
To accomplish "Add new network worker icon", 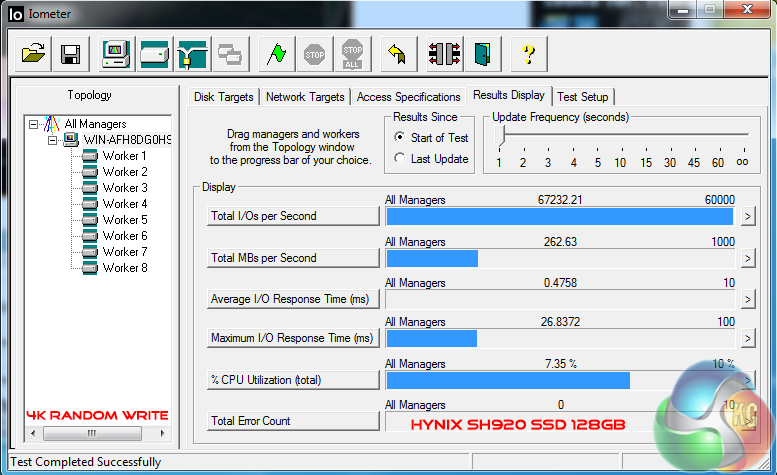I will [192, 53].
